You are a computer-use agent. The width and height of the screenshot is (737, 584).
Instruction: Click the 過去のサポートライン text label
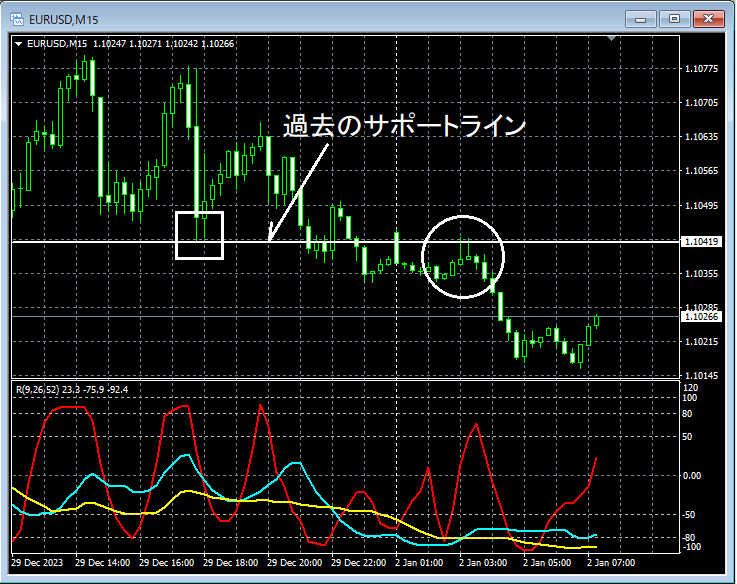point(404,126)
